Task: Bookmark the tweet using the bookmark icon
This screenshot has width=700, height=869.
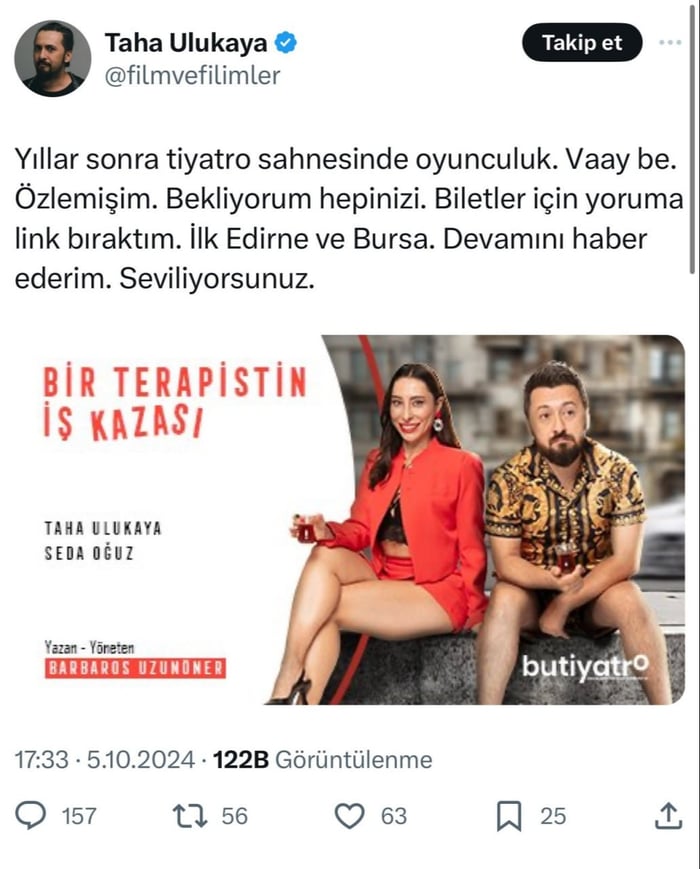Action: pyautogui.click(x=509, y=816)
